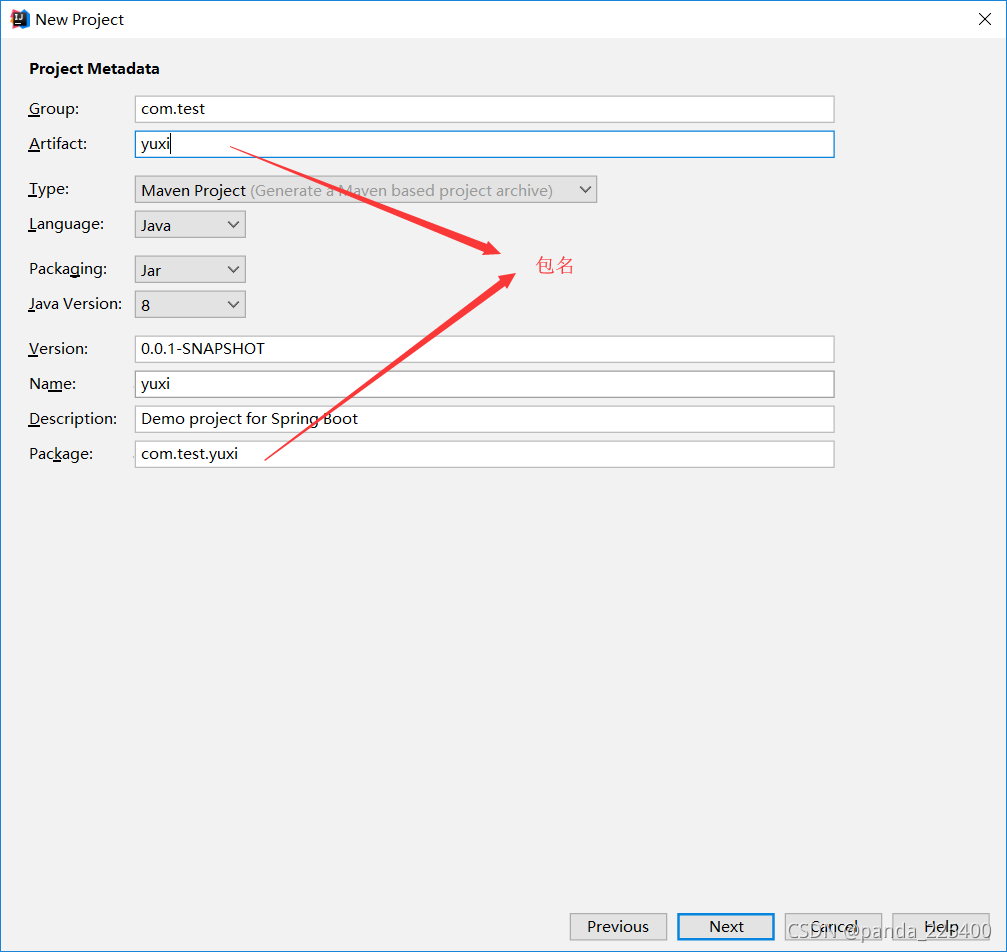This screenshot has height=952, width=1007.
Task: Click the Group label
Action: pos(54,109)
